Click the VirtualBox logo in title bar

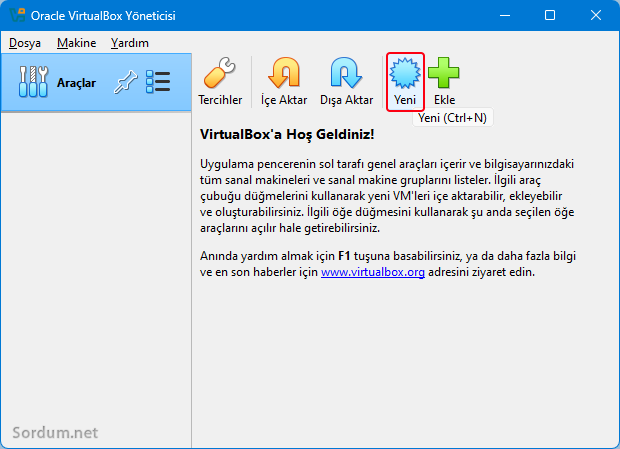point(17,15)
